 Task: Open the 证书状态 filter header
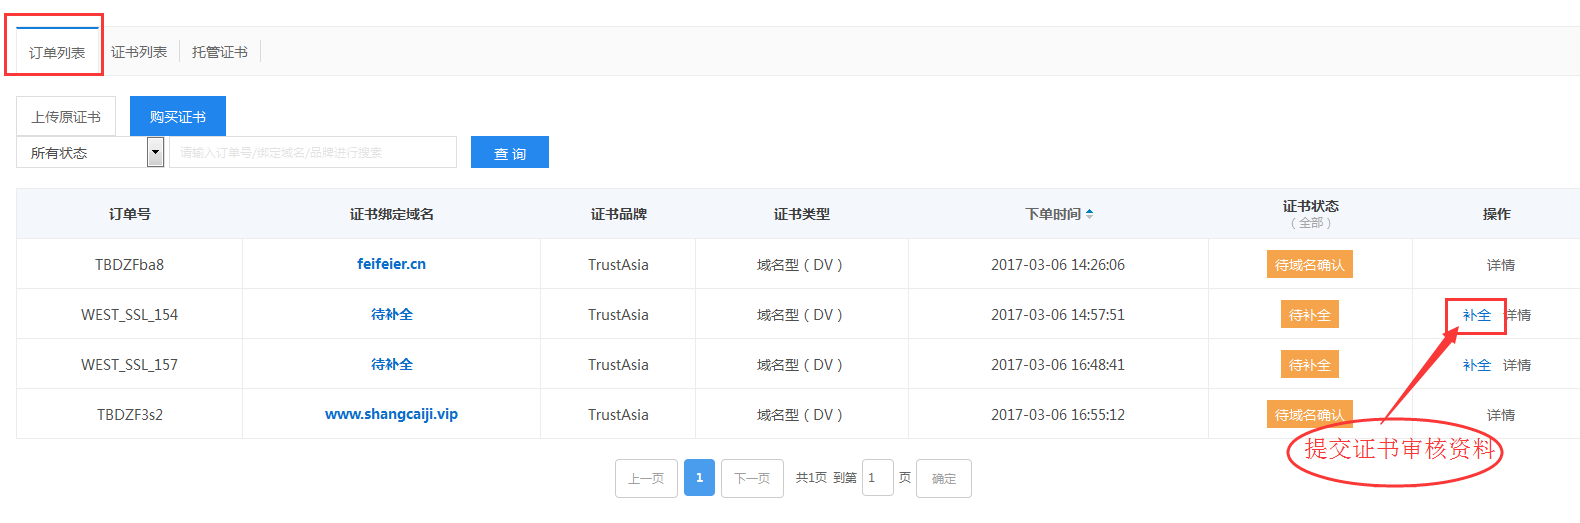pyautogui.click(x=1310, y=214)
